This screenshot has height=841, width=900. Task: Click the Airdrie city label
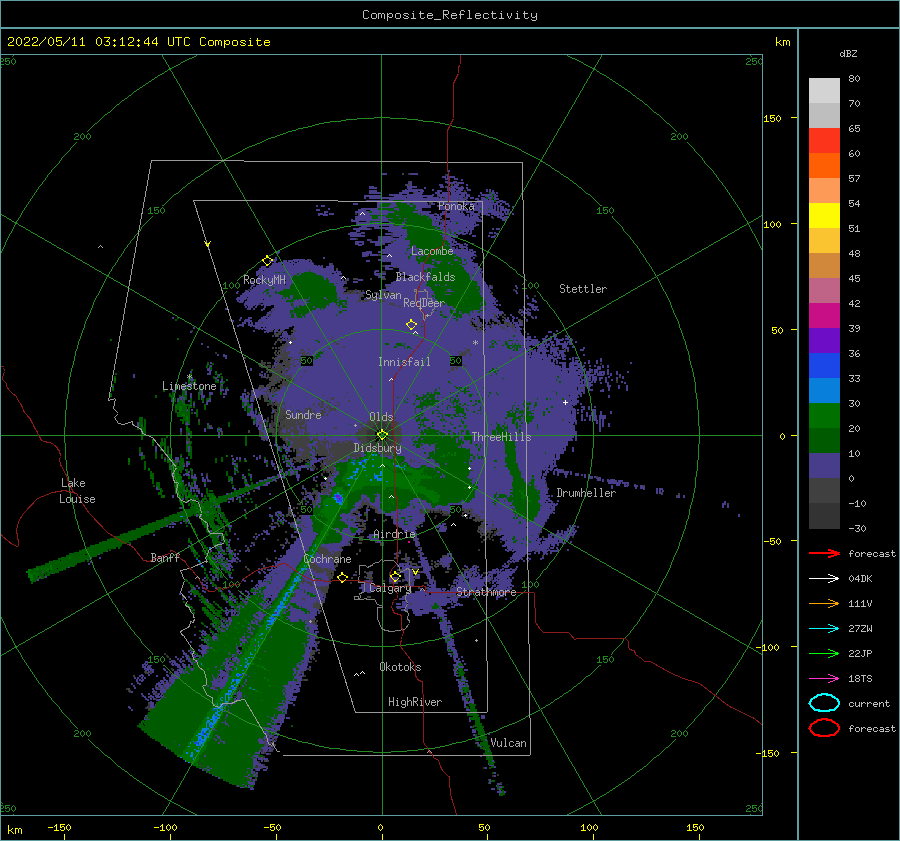pyautogui.click(x=394, y=534)
